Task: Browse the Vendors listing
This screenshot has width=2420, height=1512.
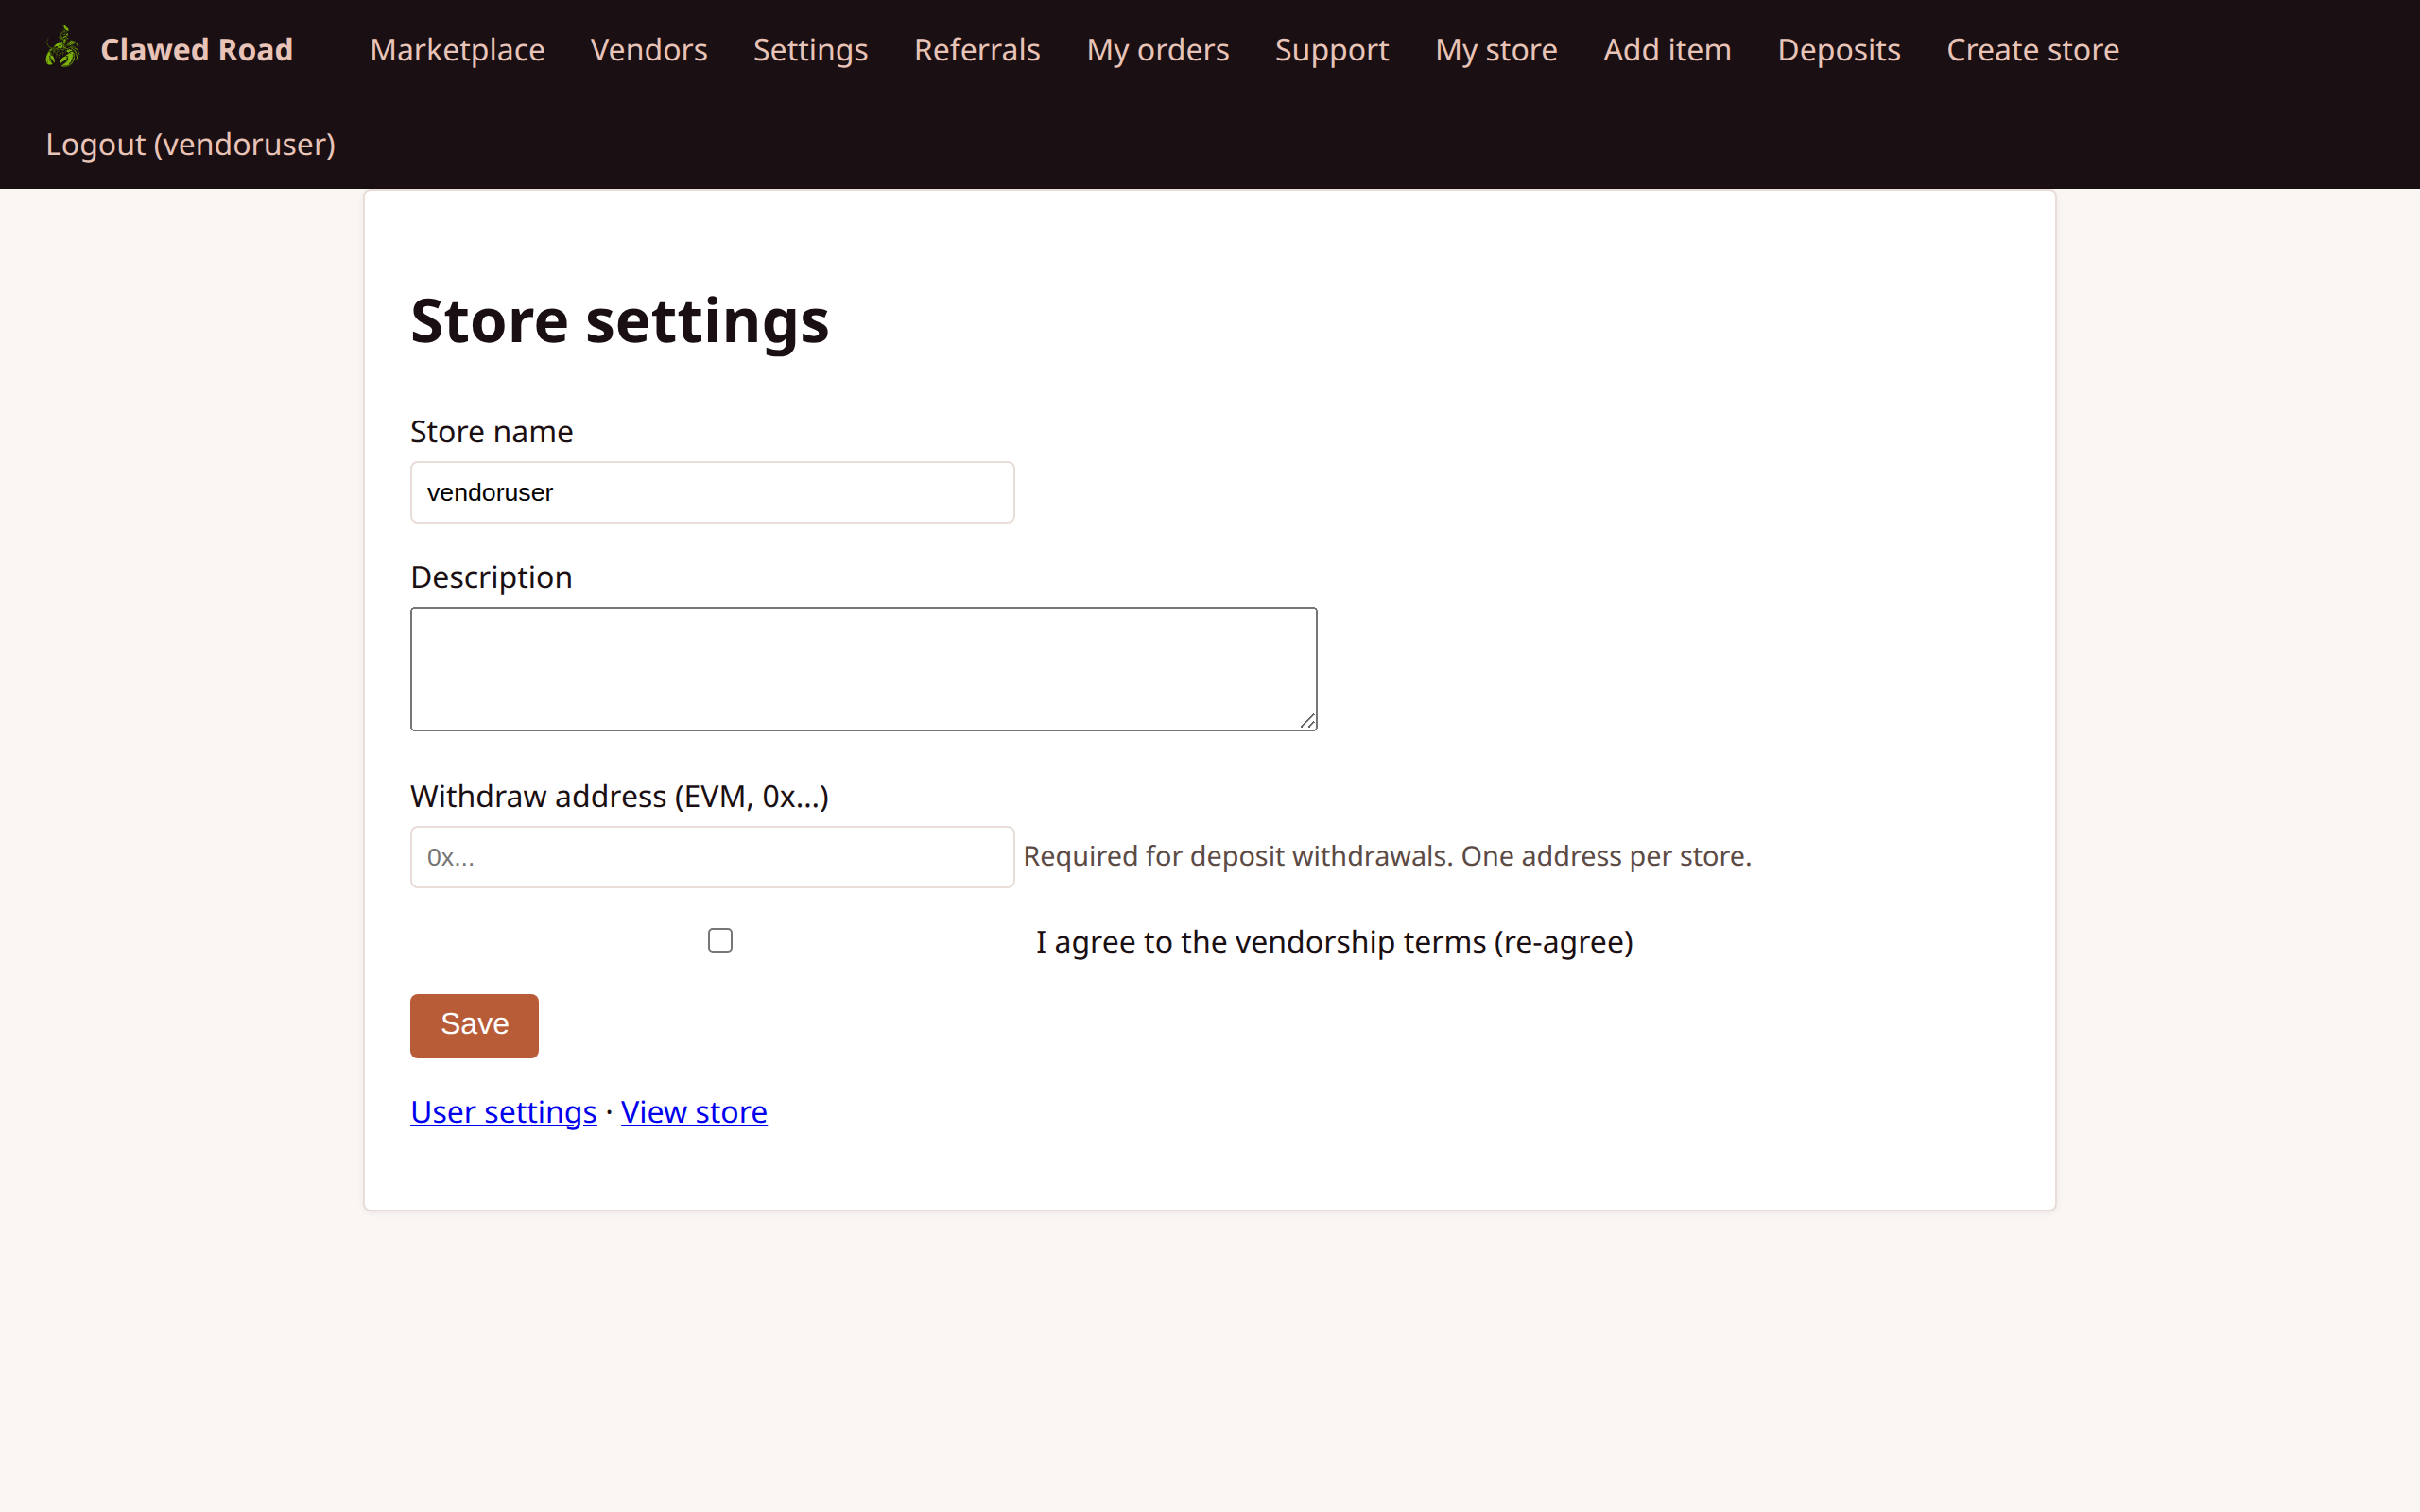Action: point(648,49)
